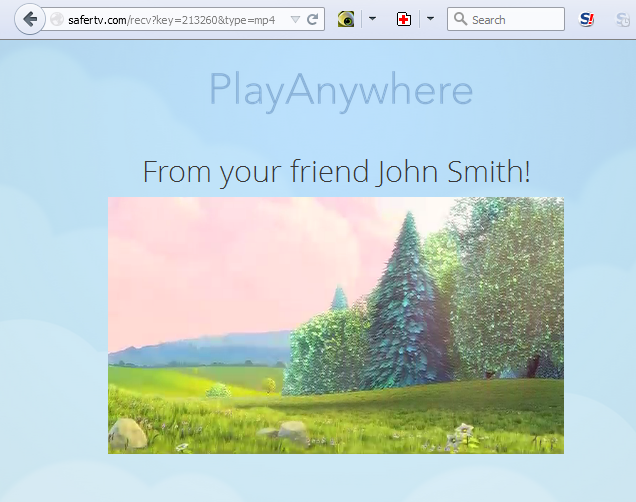This screenshot has width=636, height=502.
Task: Click the faded S toolbar icon
Action: (623, 19)
